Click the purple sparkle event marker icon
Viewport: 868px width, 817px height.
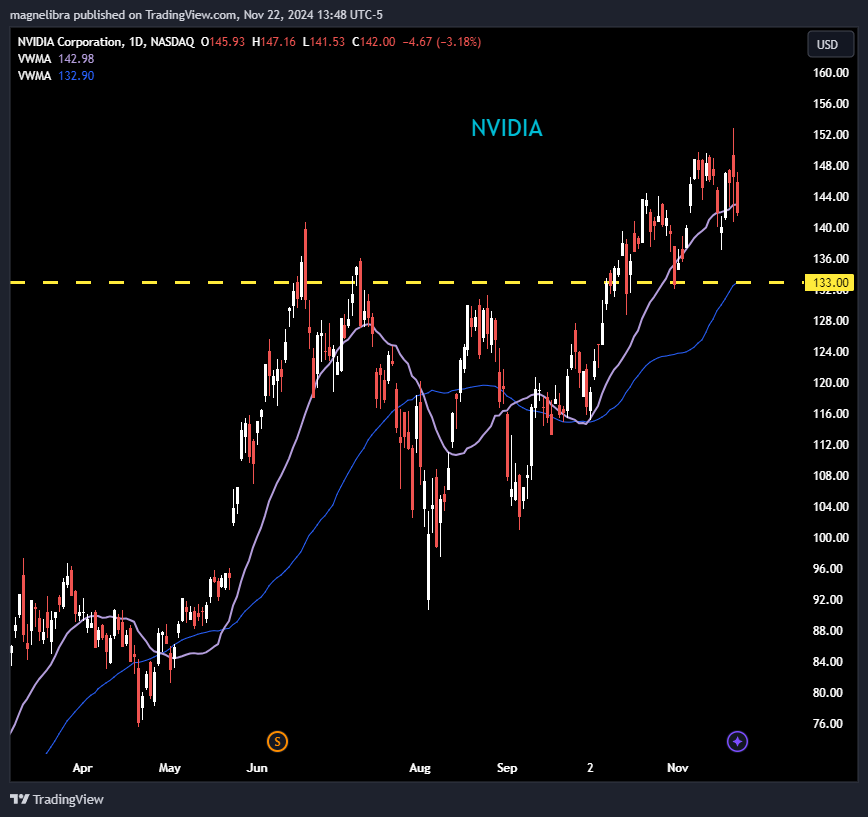(x=737, y=741)
